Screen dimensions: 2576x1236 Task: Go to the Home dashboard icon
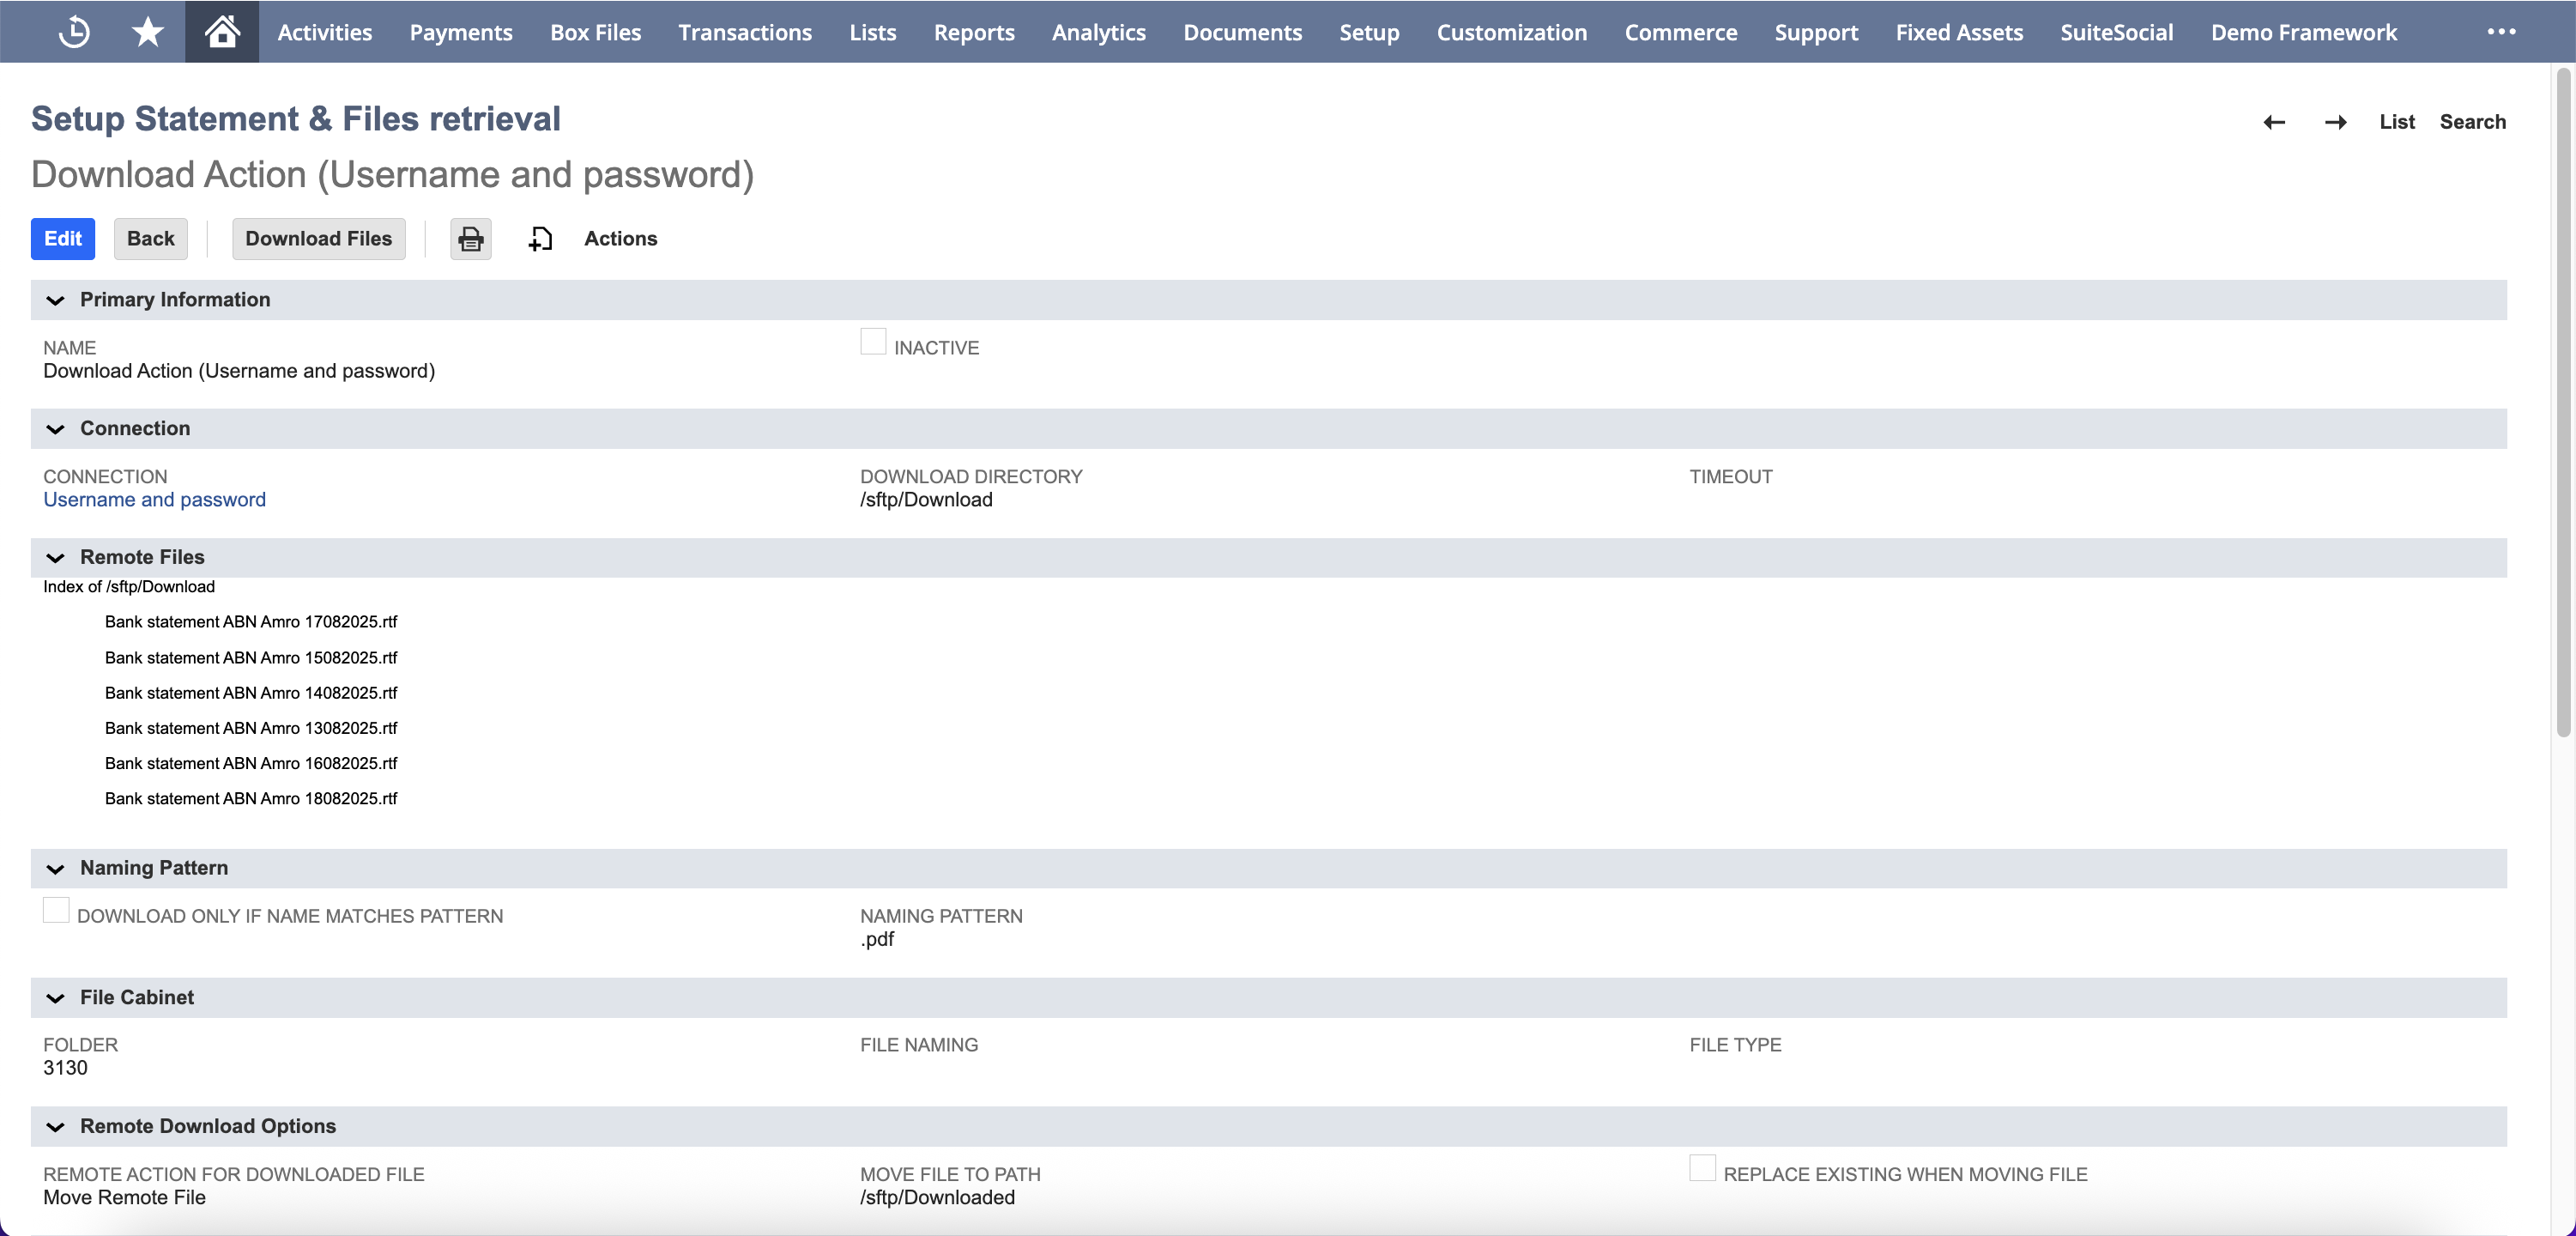tap(222, 32)
